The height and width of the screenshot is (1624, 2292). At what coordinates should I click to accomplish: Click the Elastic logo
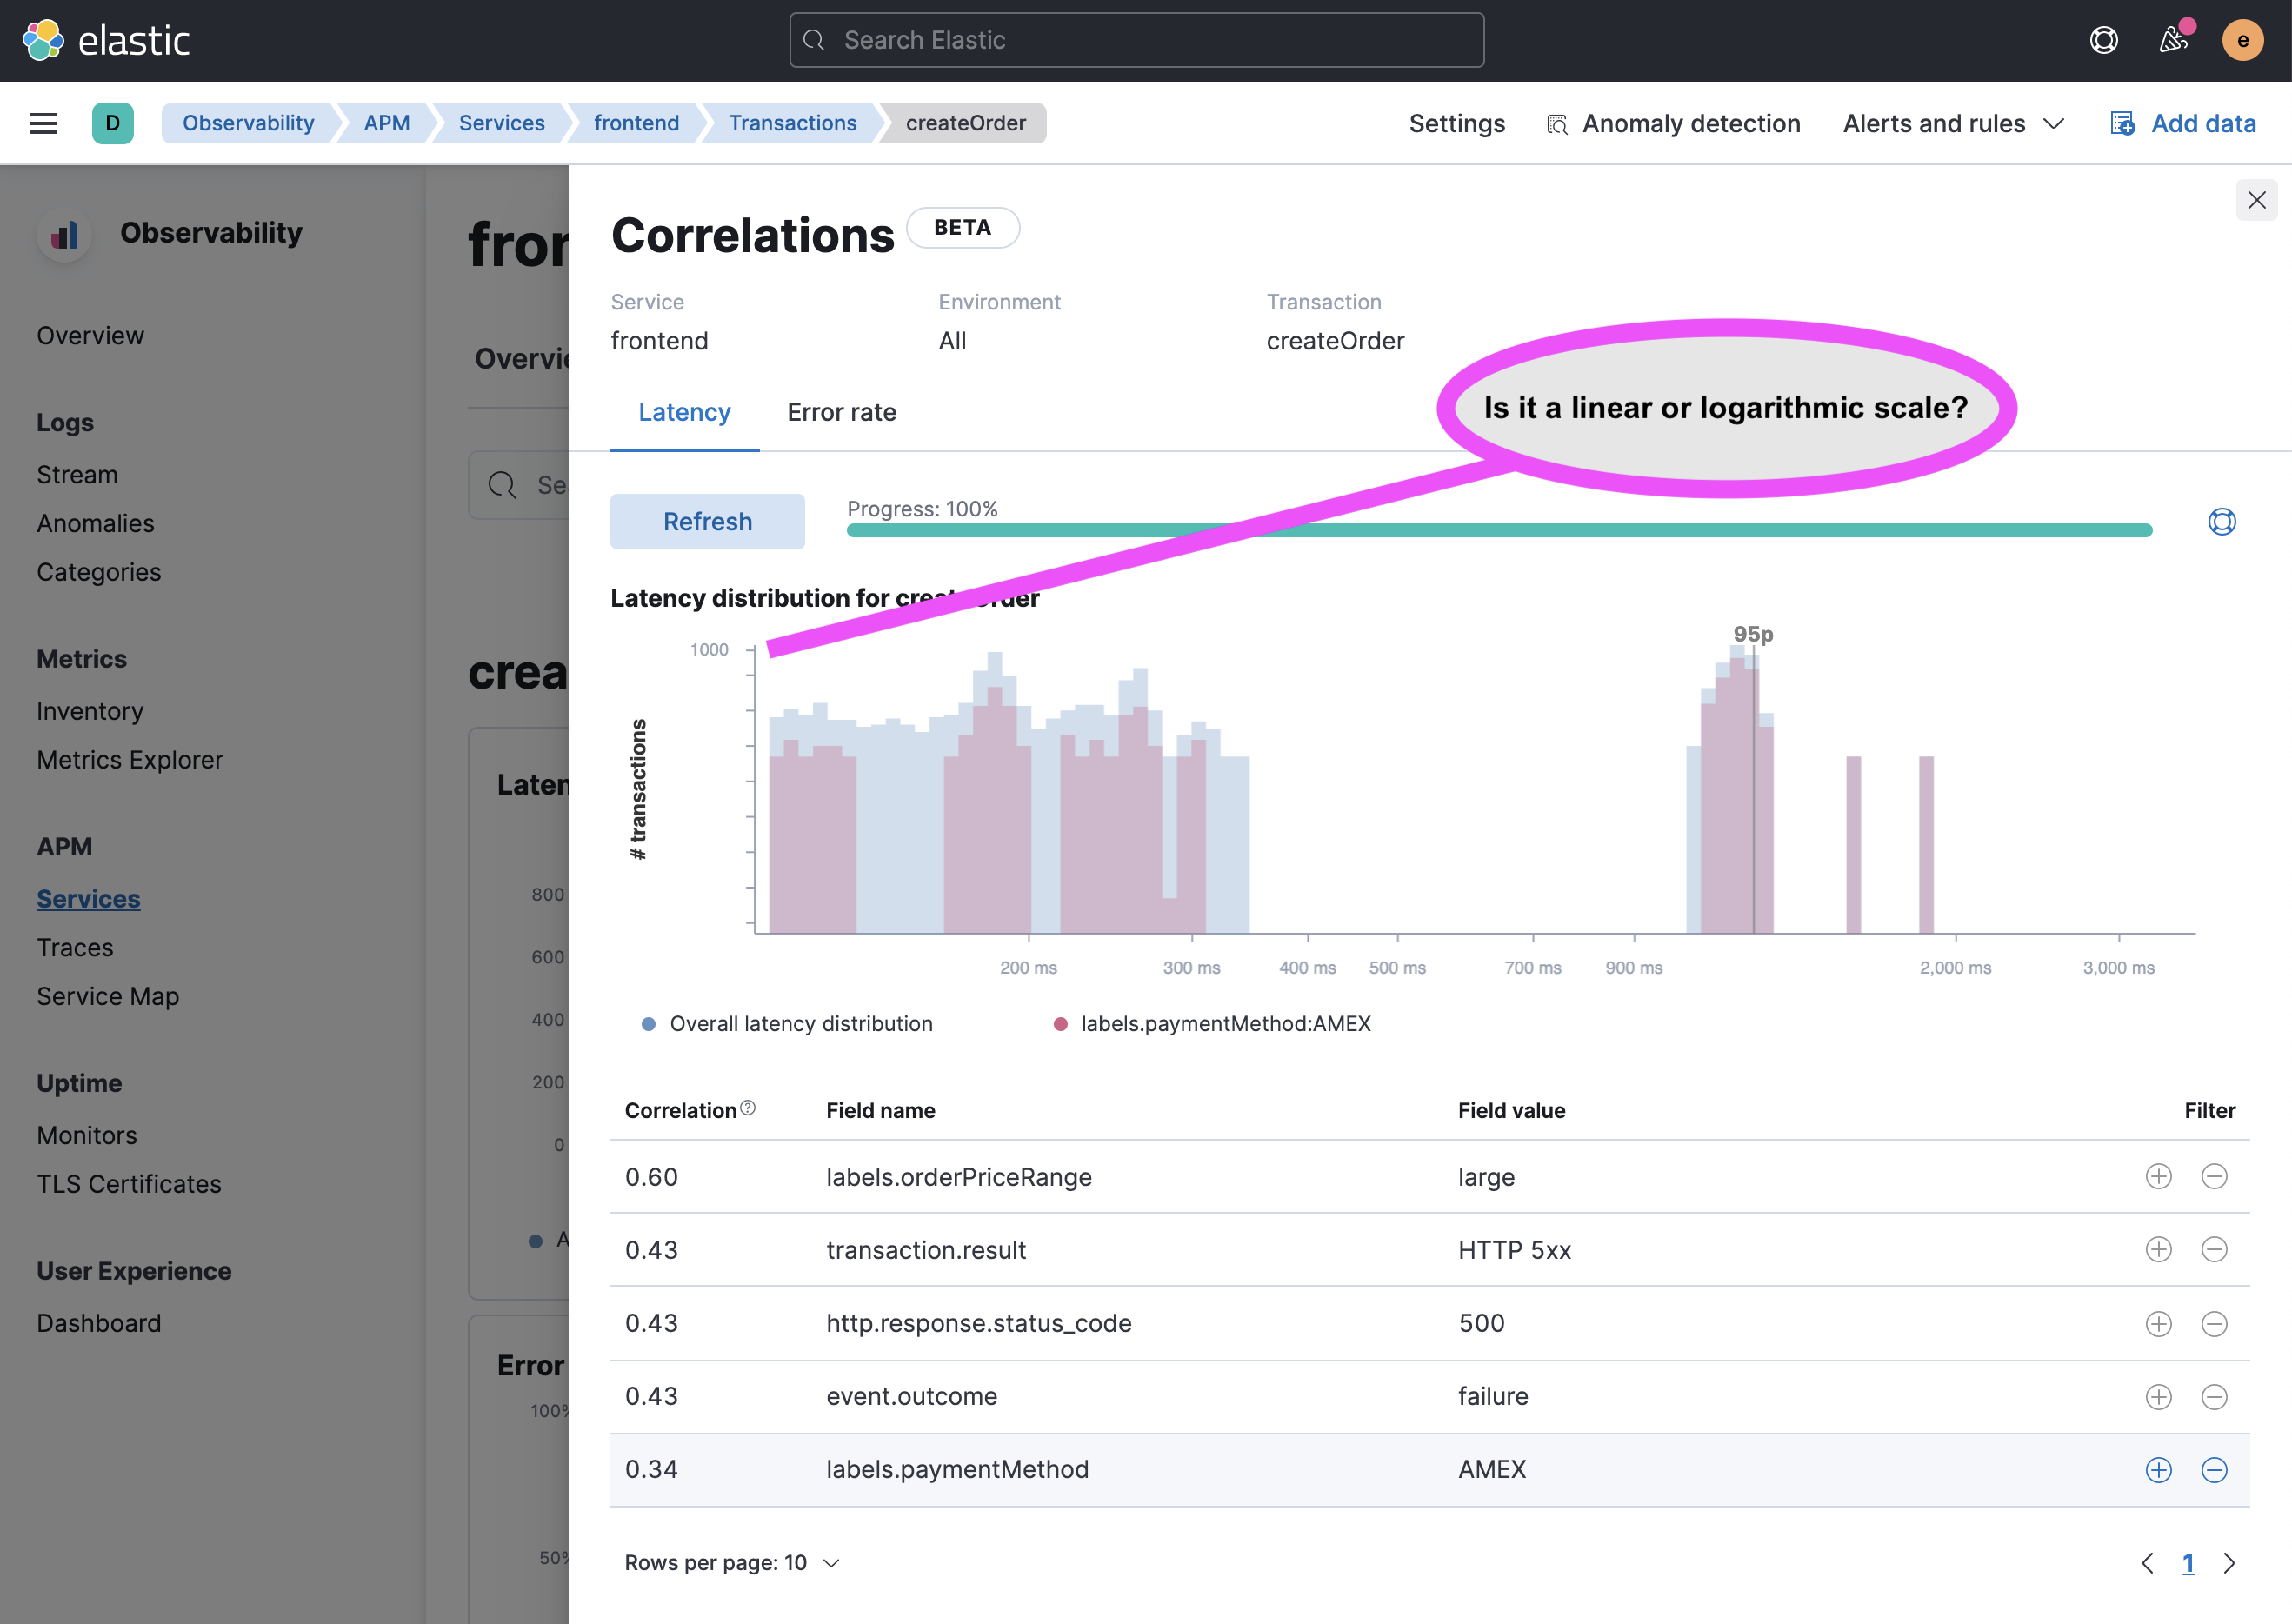(106, 40)
